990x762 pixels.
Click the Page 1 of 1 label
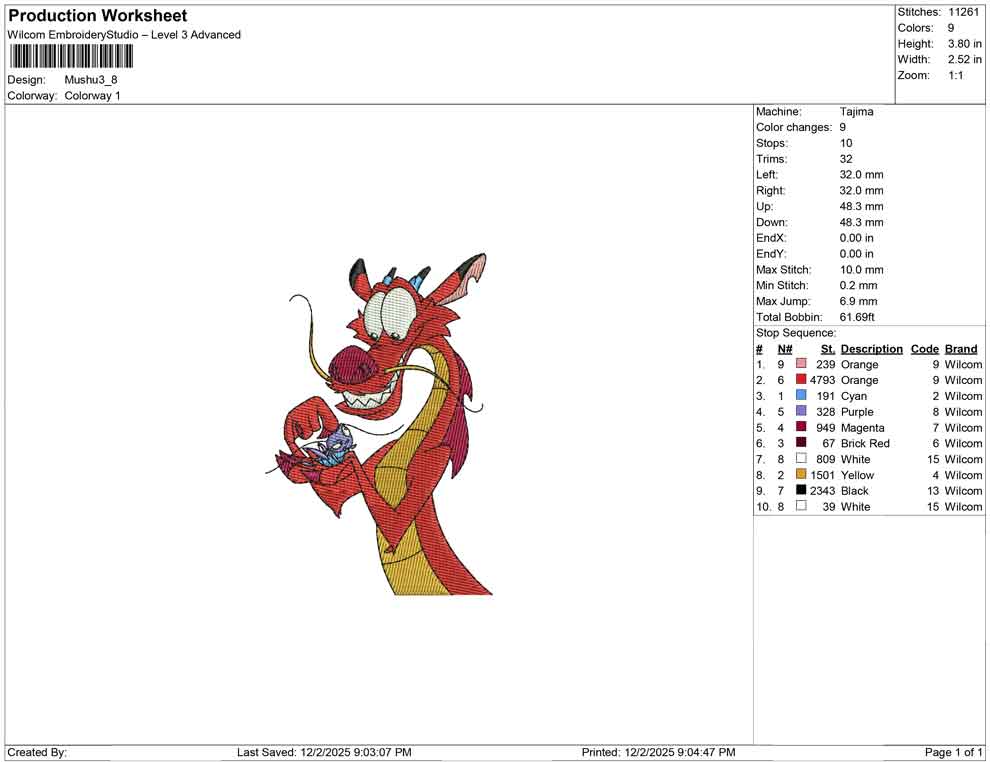951,752
